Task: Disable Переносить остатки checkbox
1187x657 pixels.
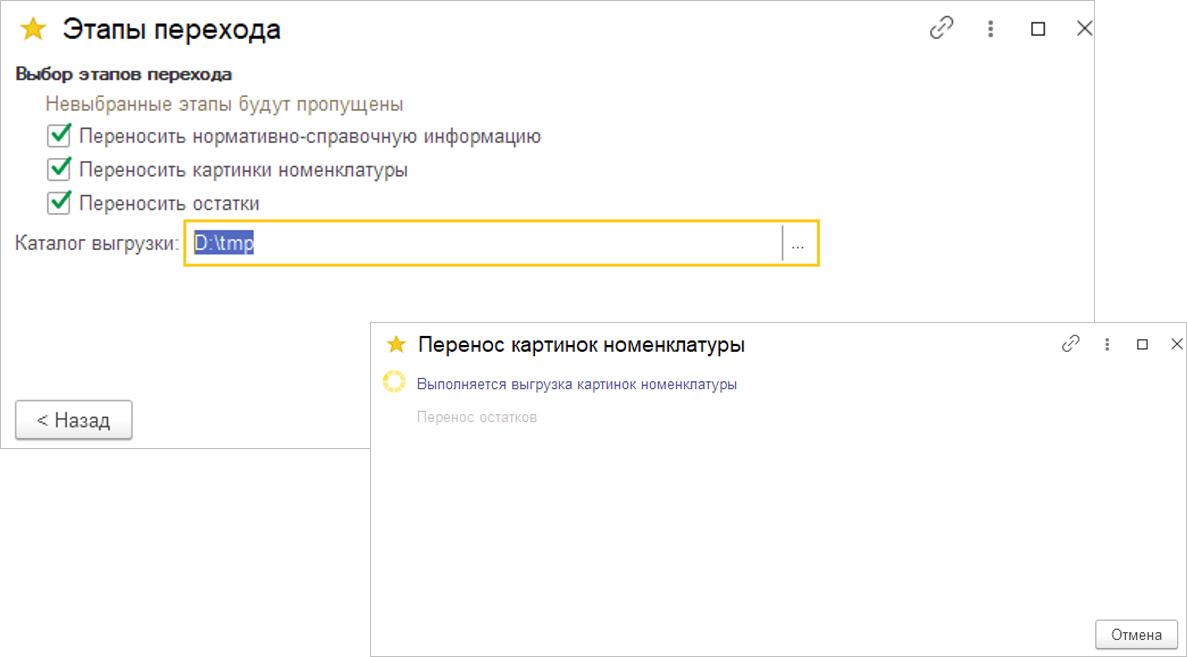Action: [59, 203]
